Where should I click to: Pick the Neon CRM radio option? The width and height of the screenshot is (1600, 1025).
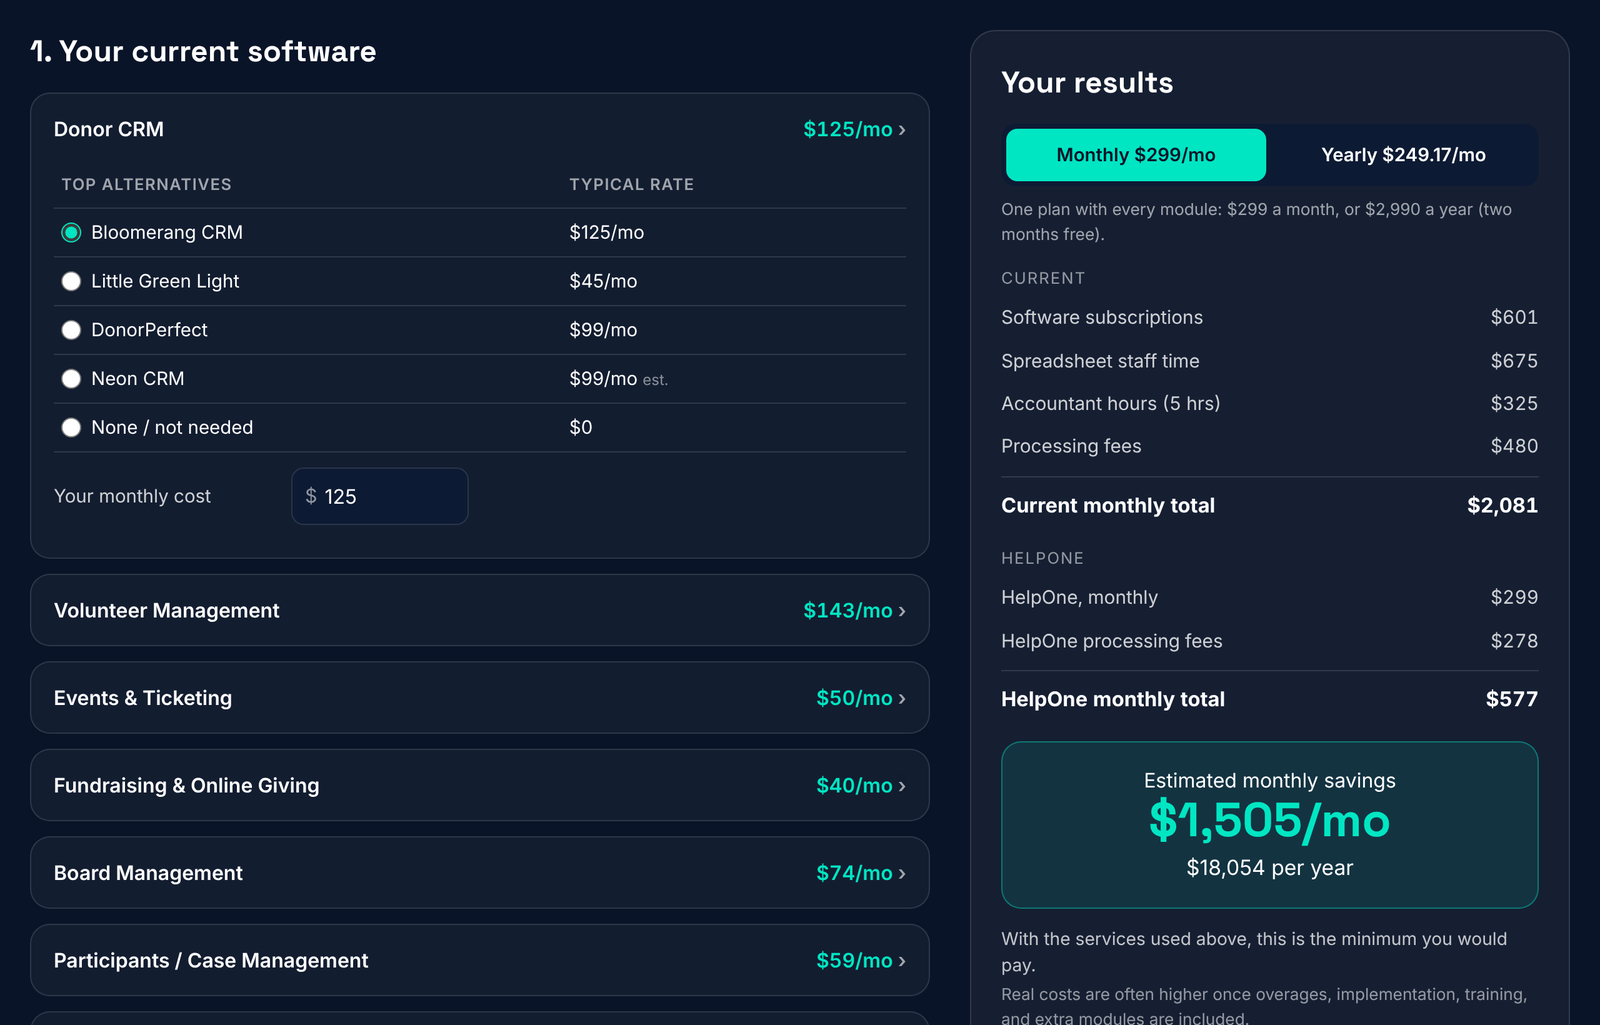(x=71, y=379)
